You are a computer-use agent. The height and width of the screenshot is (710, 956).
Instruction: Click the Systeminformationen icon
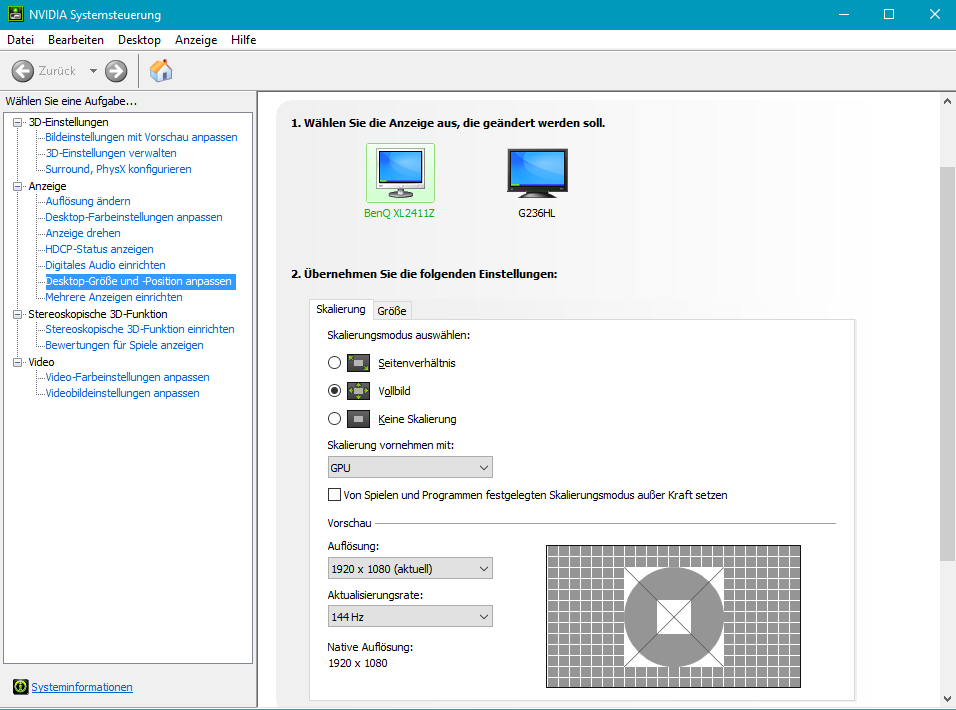point(20,687)
